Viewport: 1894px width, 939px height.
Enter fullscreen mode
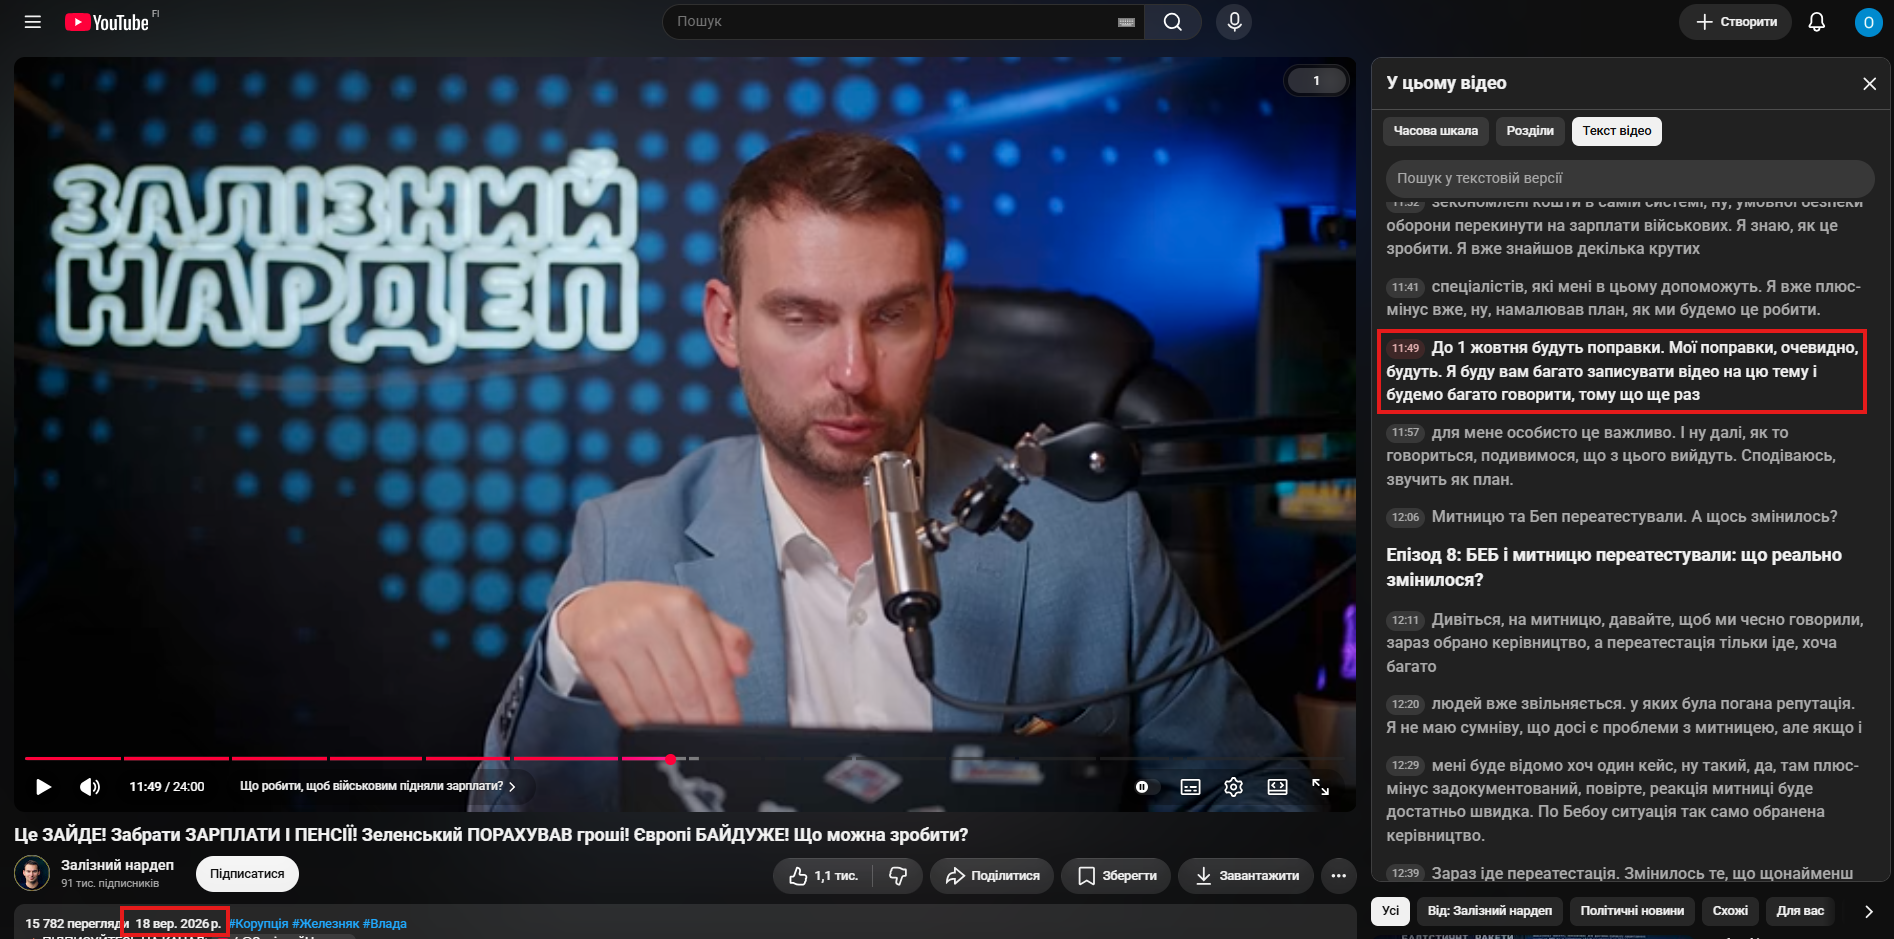point(1320,787)
